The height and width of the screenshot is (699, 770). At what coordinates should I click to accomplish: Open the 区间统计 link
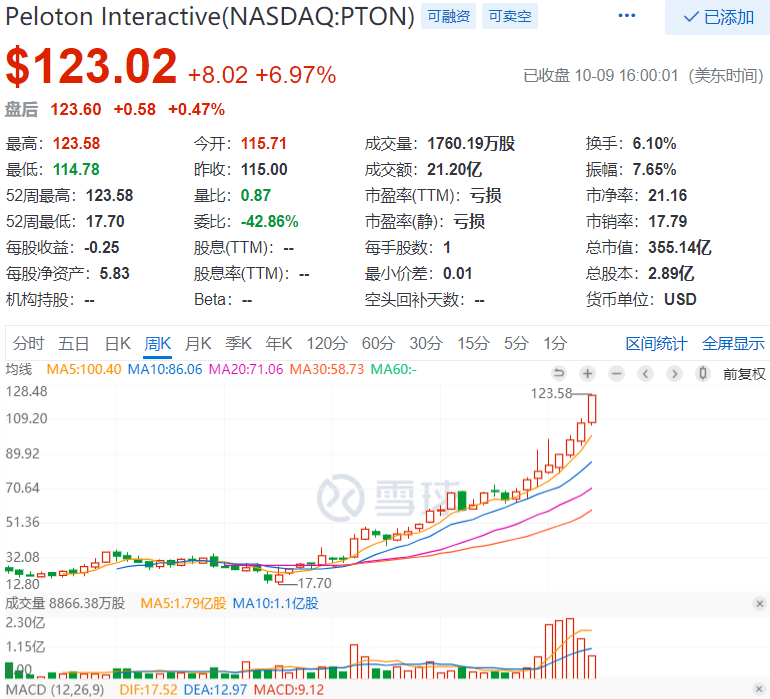click(x=656, y=343)
